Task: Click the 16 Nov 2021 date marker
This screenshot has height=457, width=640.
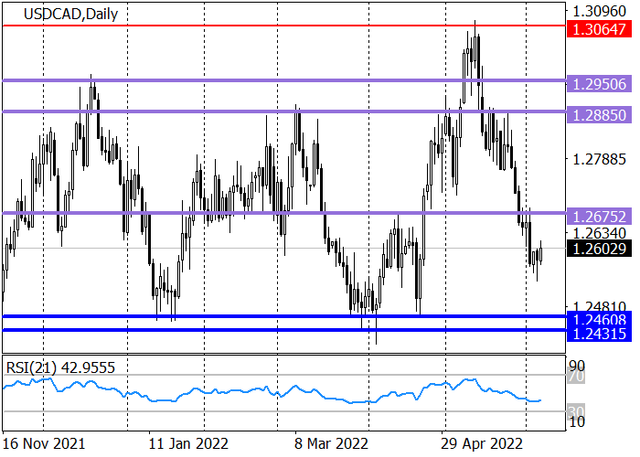Action: pos(44,444)
